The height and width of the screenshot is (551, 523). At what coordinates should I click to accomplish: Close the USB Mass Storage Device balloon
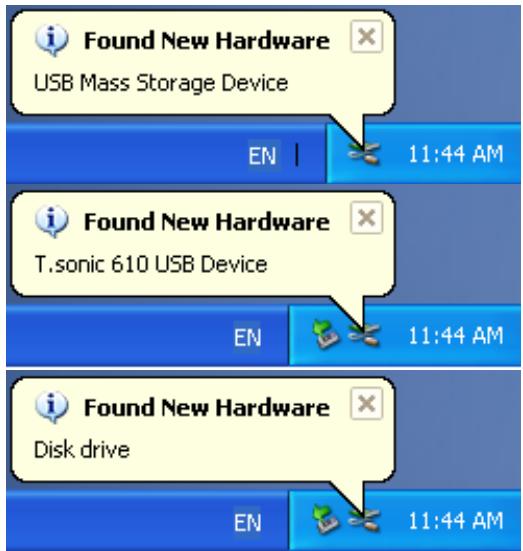(367, 37)
